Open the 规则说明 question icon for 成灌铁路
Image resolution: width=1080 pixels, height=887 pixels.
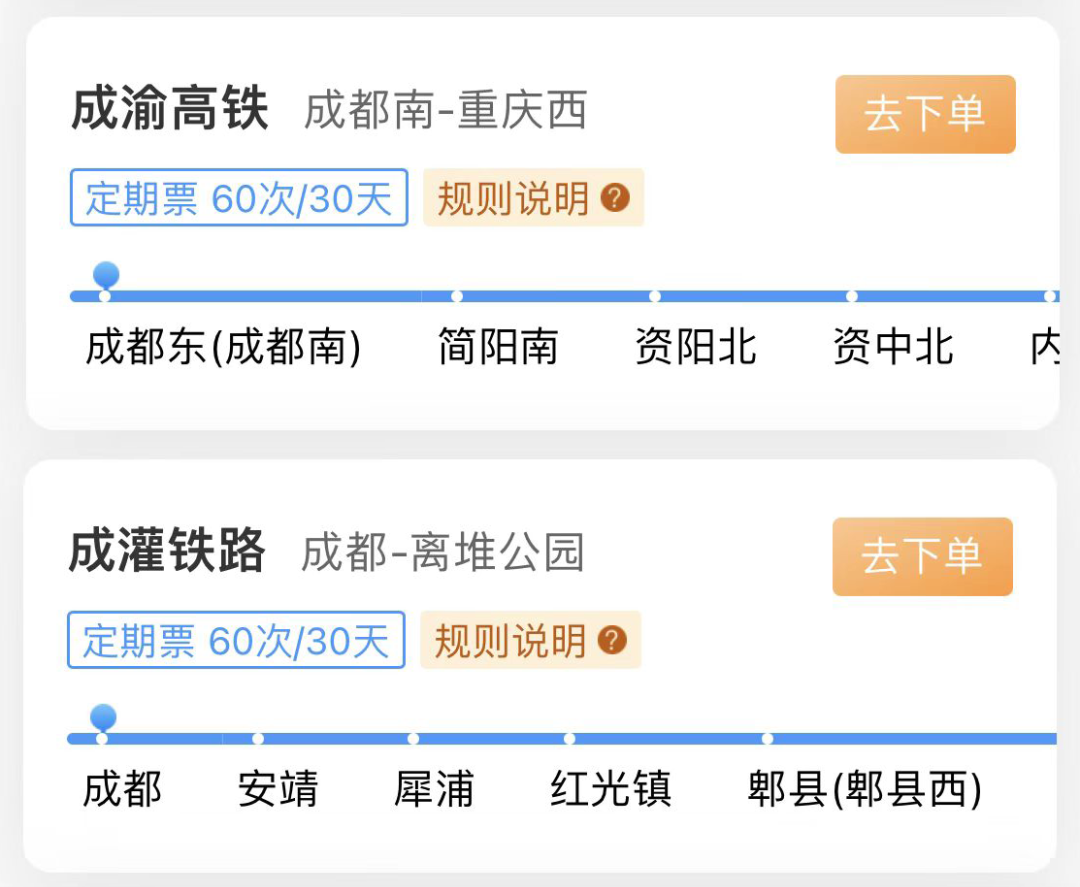point(612,640)
